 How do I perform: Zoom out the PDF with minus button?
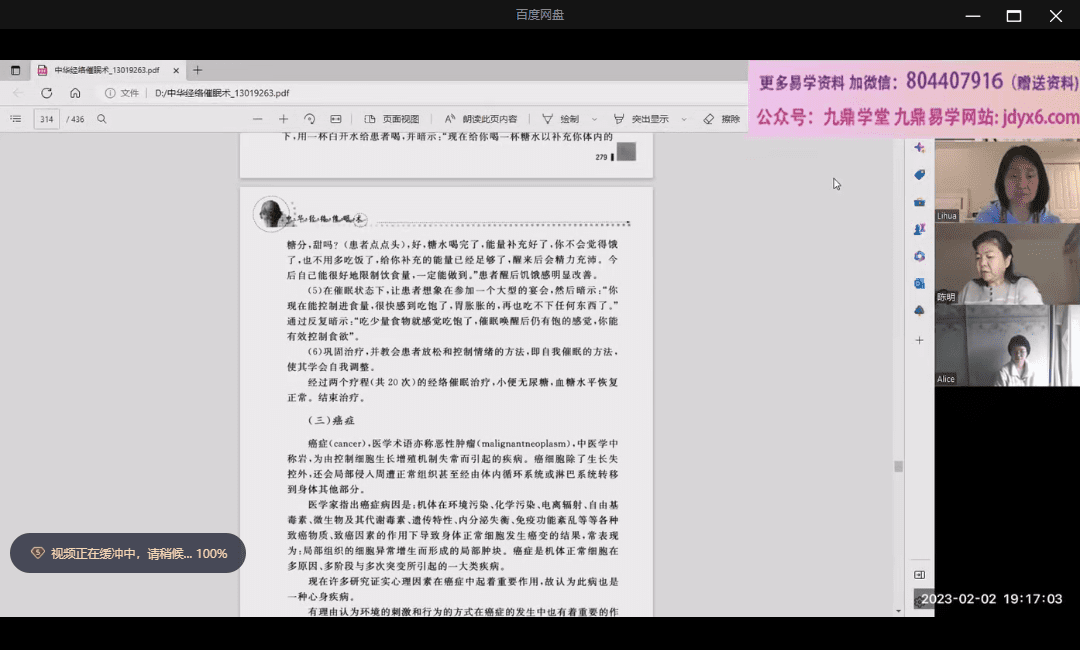[258, 119]
